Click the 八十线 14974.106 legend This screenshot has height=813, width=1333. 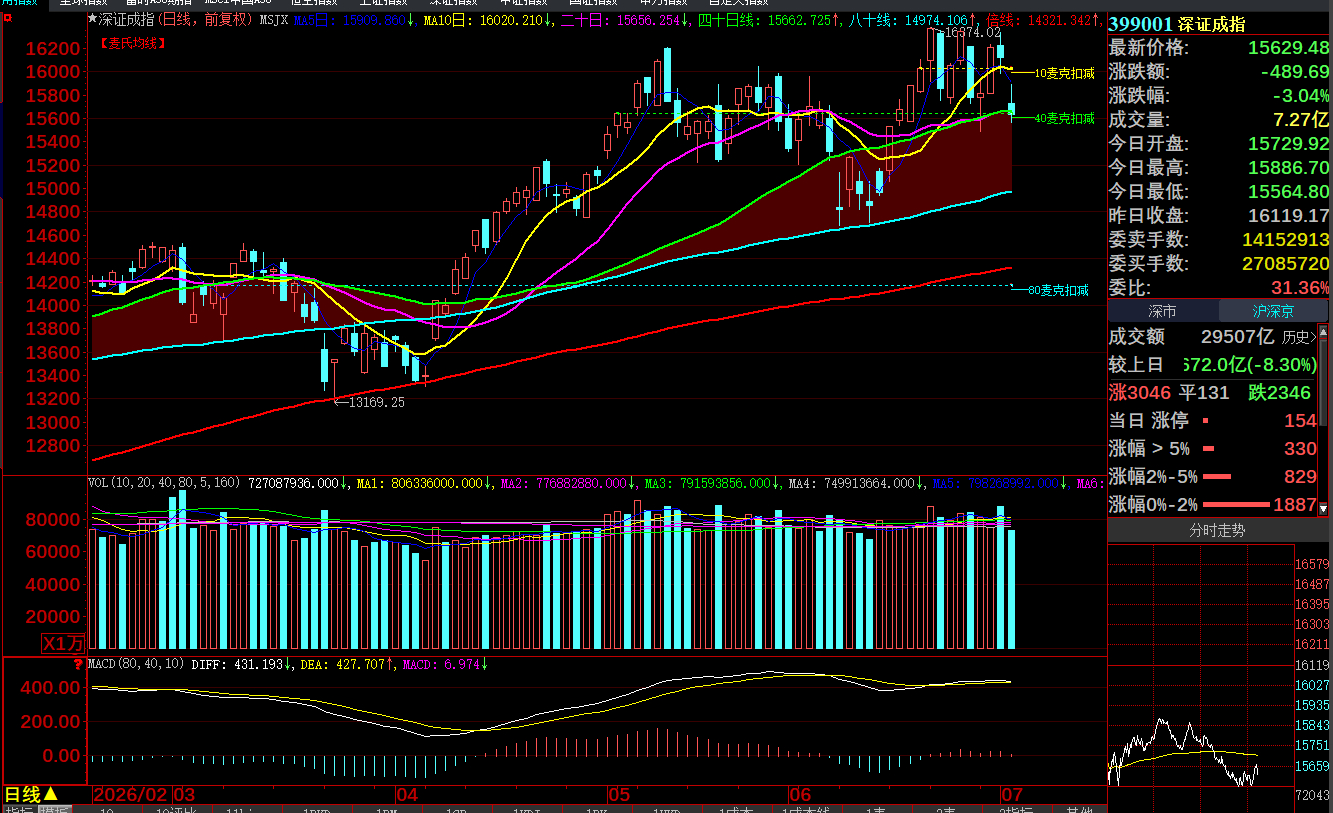click(x=910, y=19)
